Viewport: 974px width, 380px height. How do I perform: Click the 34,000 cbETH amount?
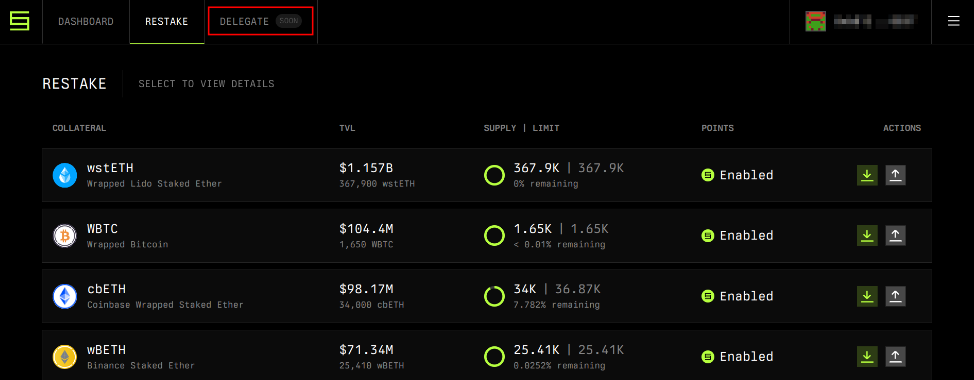[x=371, y=305]
